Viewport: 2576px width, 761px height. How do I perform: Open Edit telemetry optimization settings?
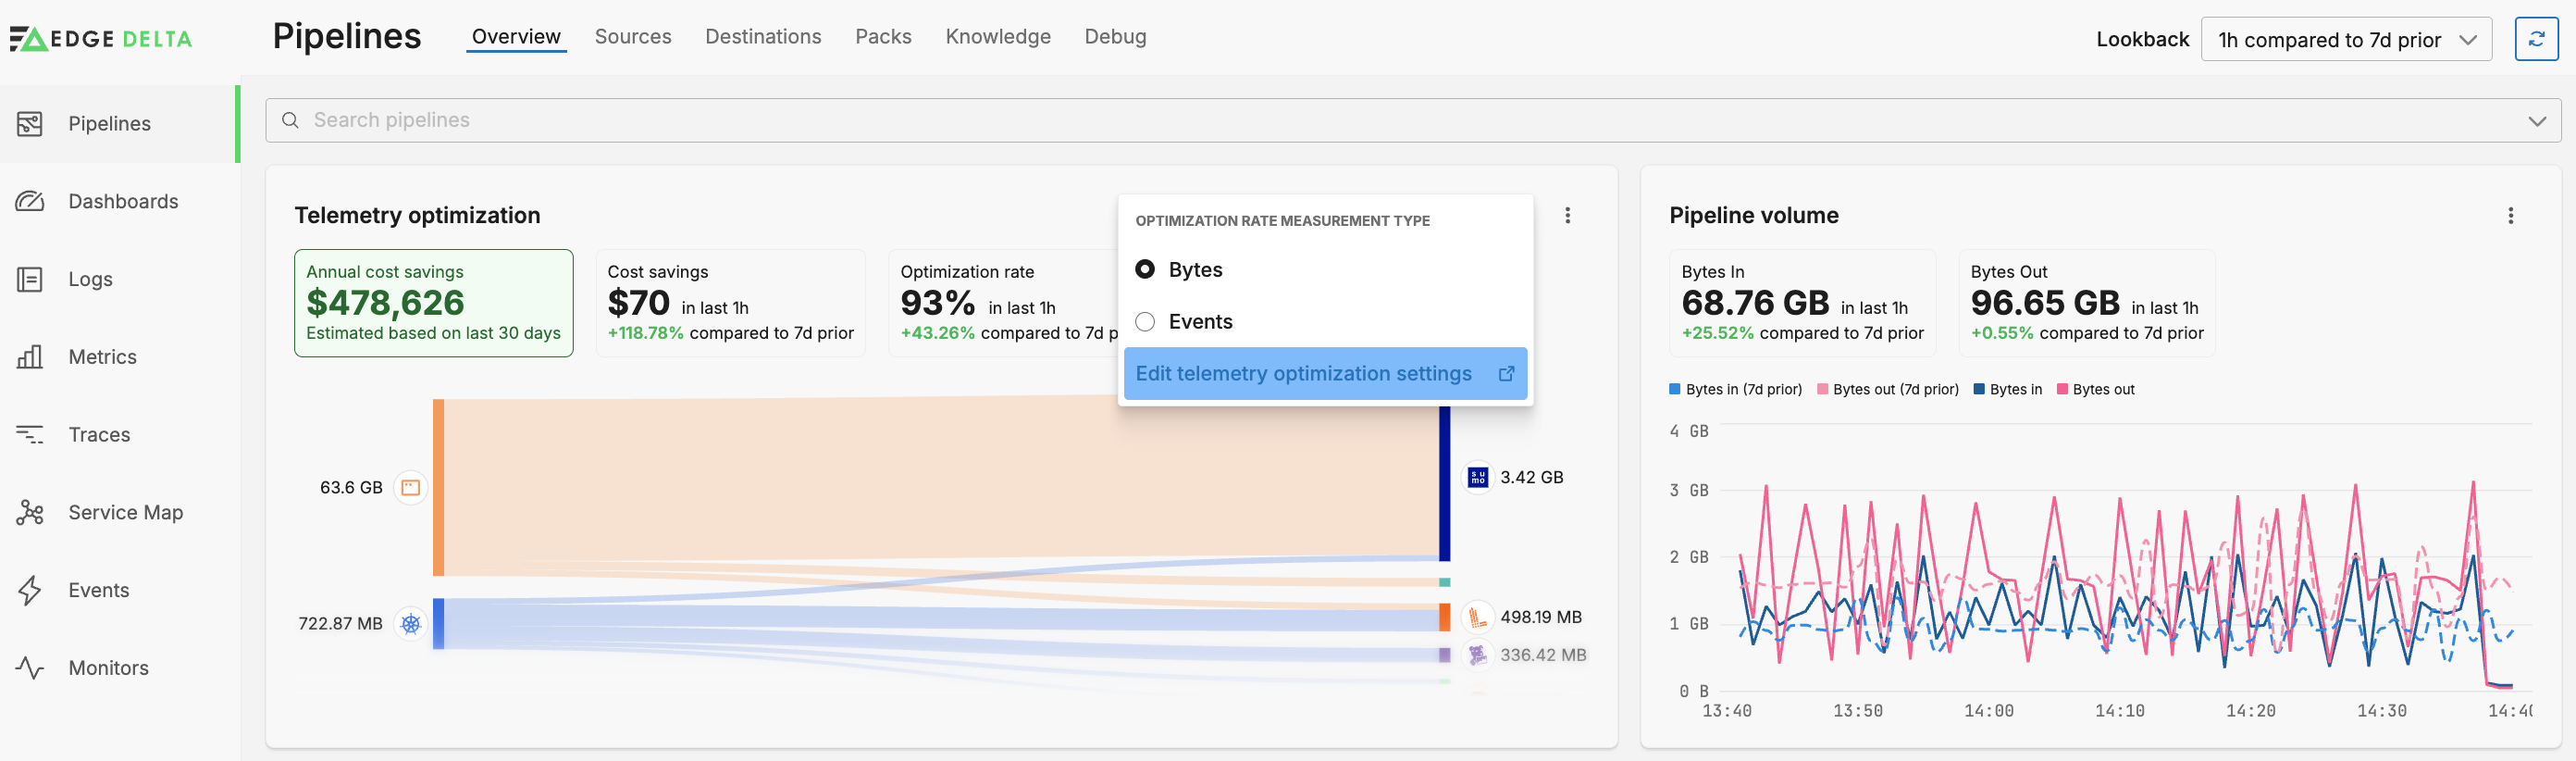[1325, 374]
